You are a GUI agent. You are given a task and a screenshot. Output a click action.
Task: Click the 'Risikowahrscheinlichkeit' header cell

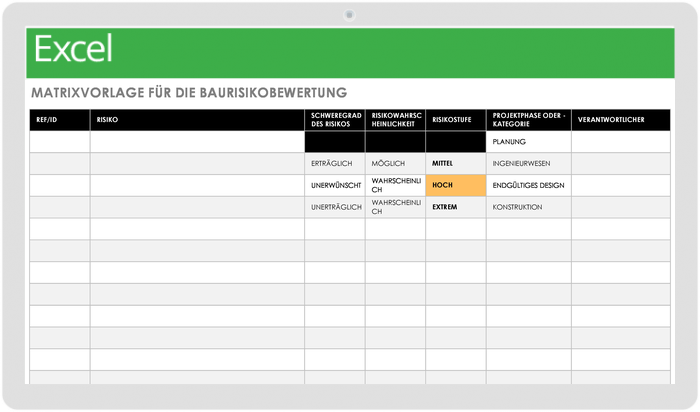pyautogui.click(x=396, y=120)
